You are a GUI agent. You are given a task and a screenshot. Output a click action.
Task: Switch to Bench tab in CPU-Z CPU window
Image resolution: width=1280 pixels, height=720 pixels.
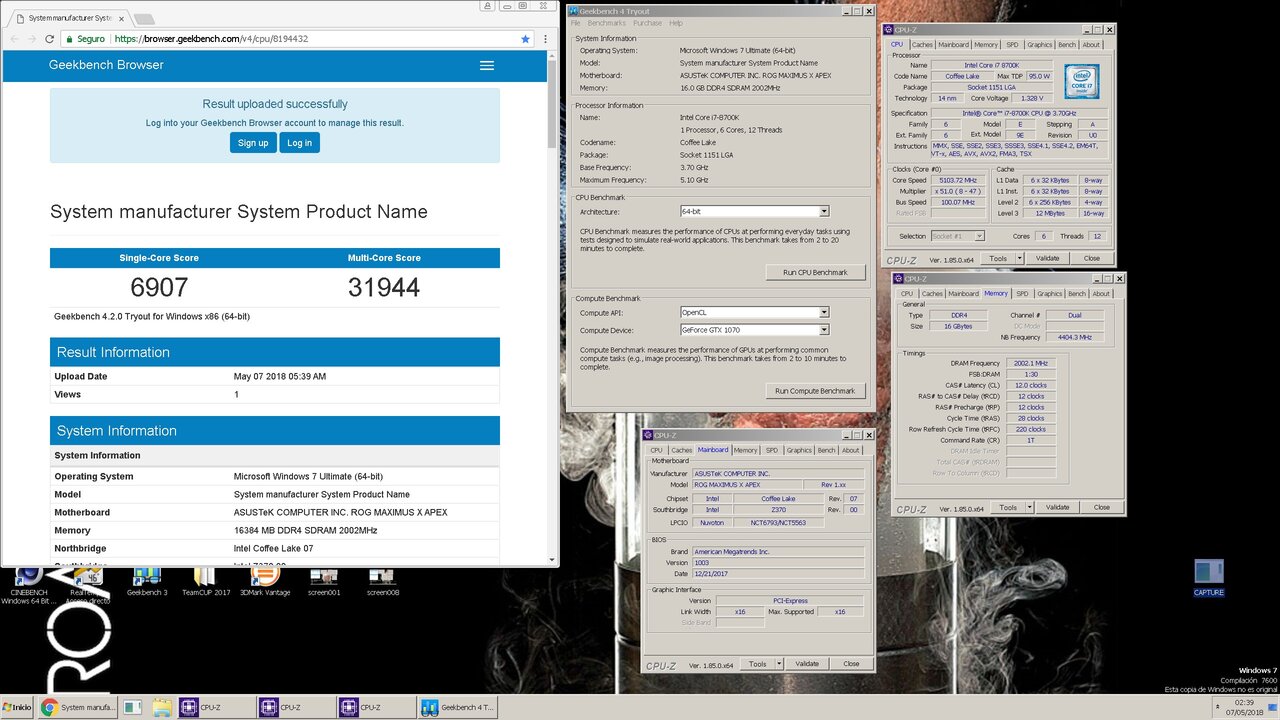(1067, 44)
